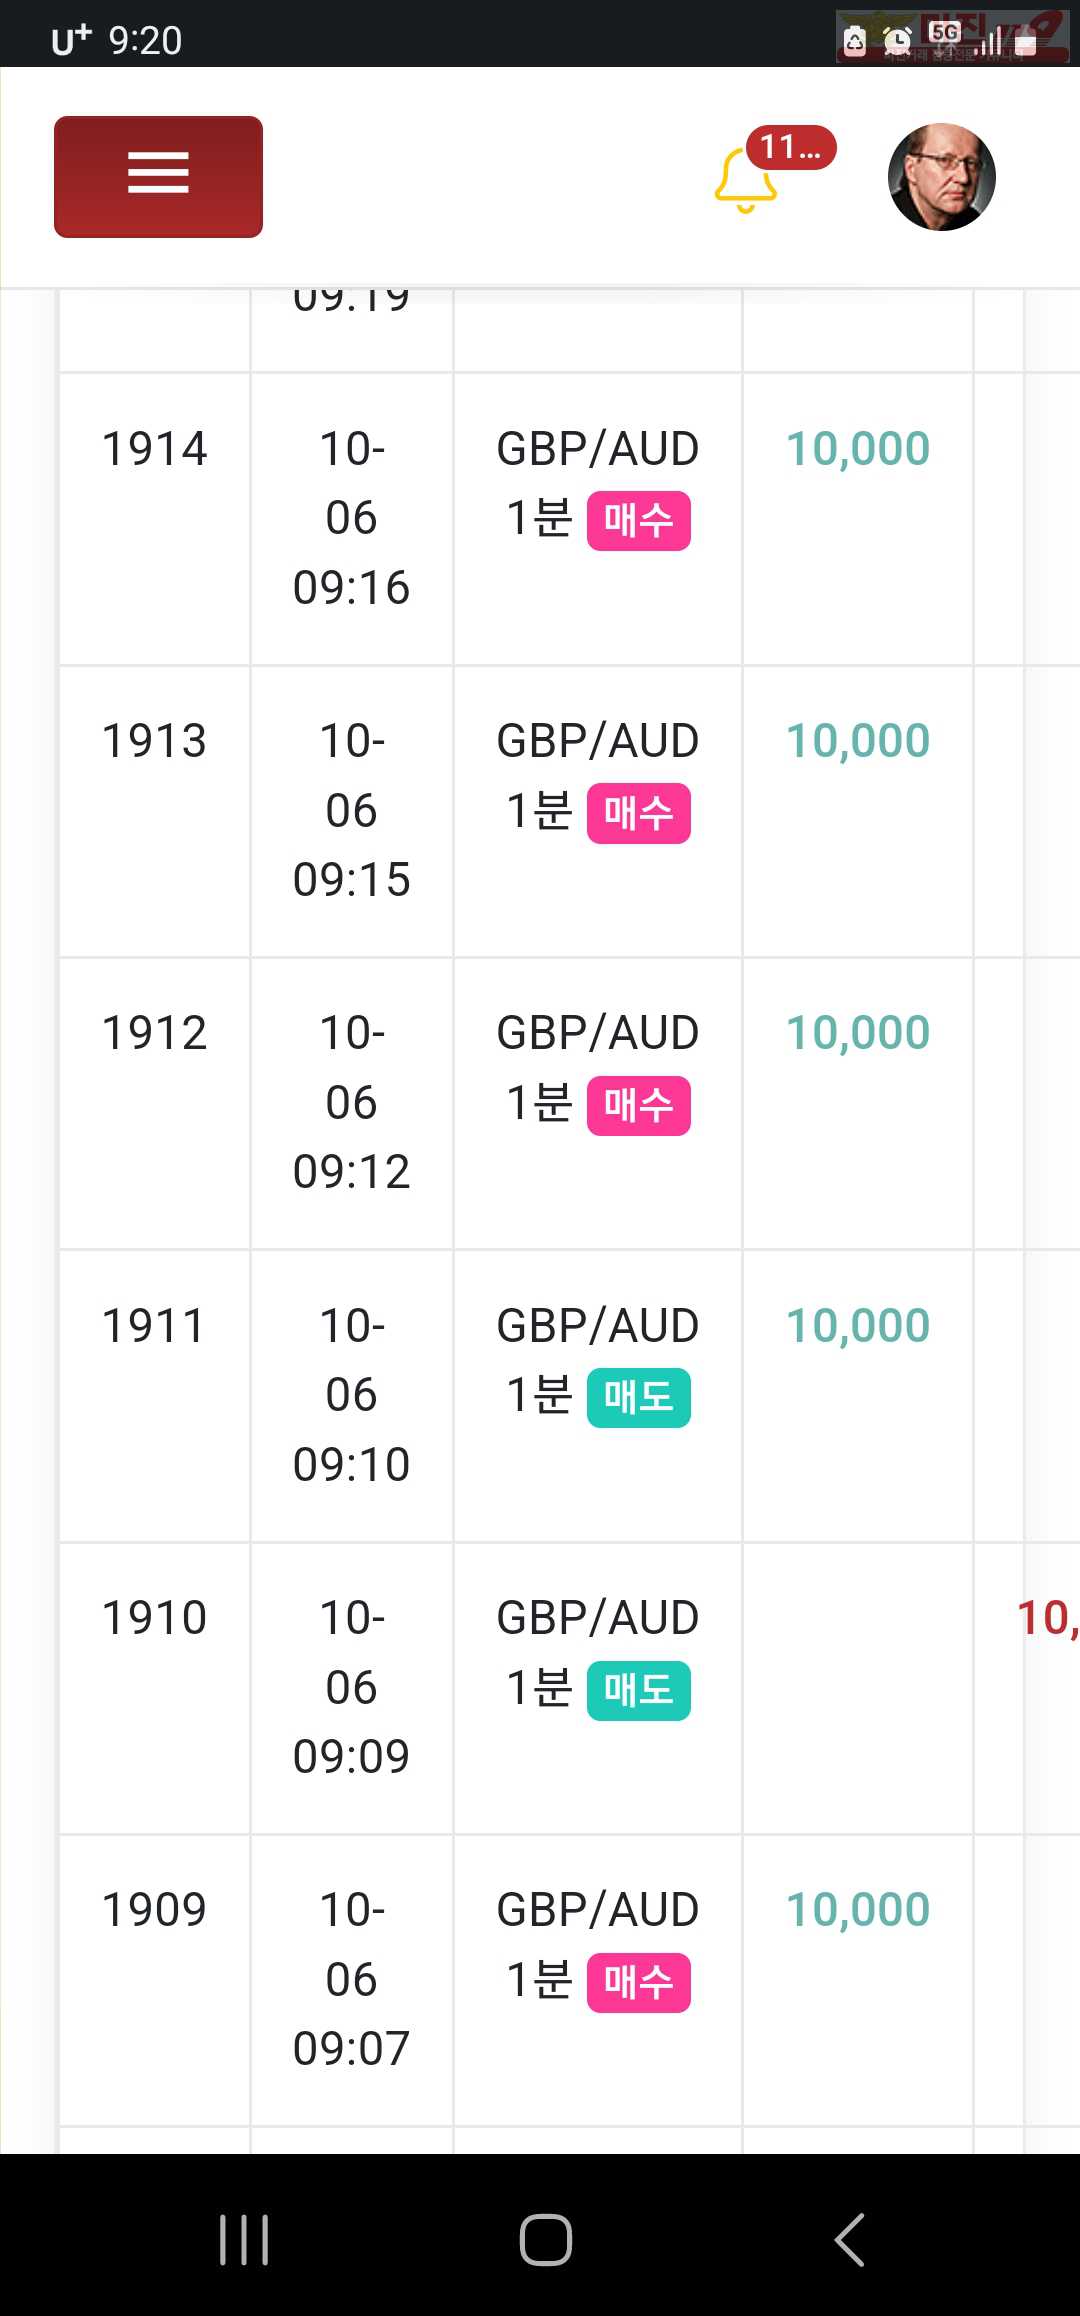Screen dimensions: 1080x2316
Task: Tap the 5G signal indicator
Action: coord(945,32)
